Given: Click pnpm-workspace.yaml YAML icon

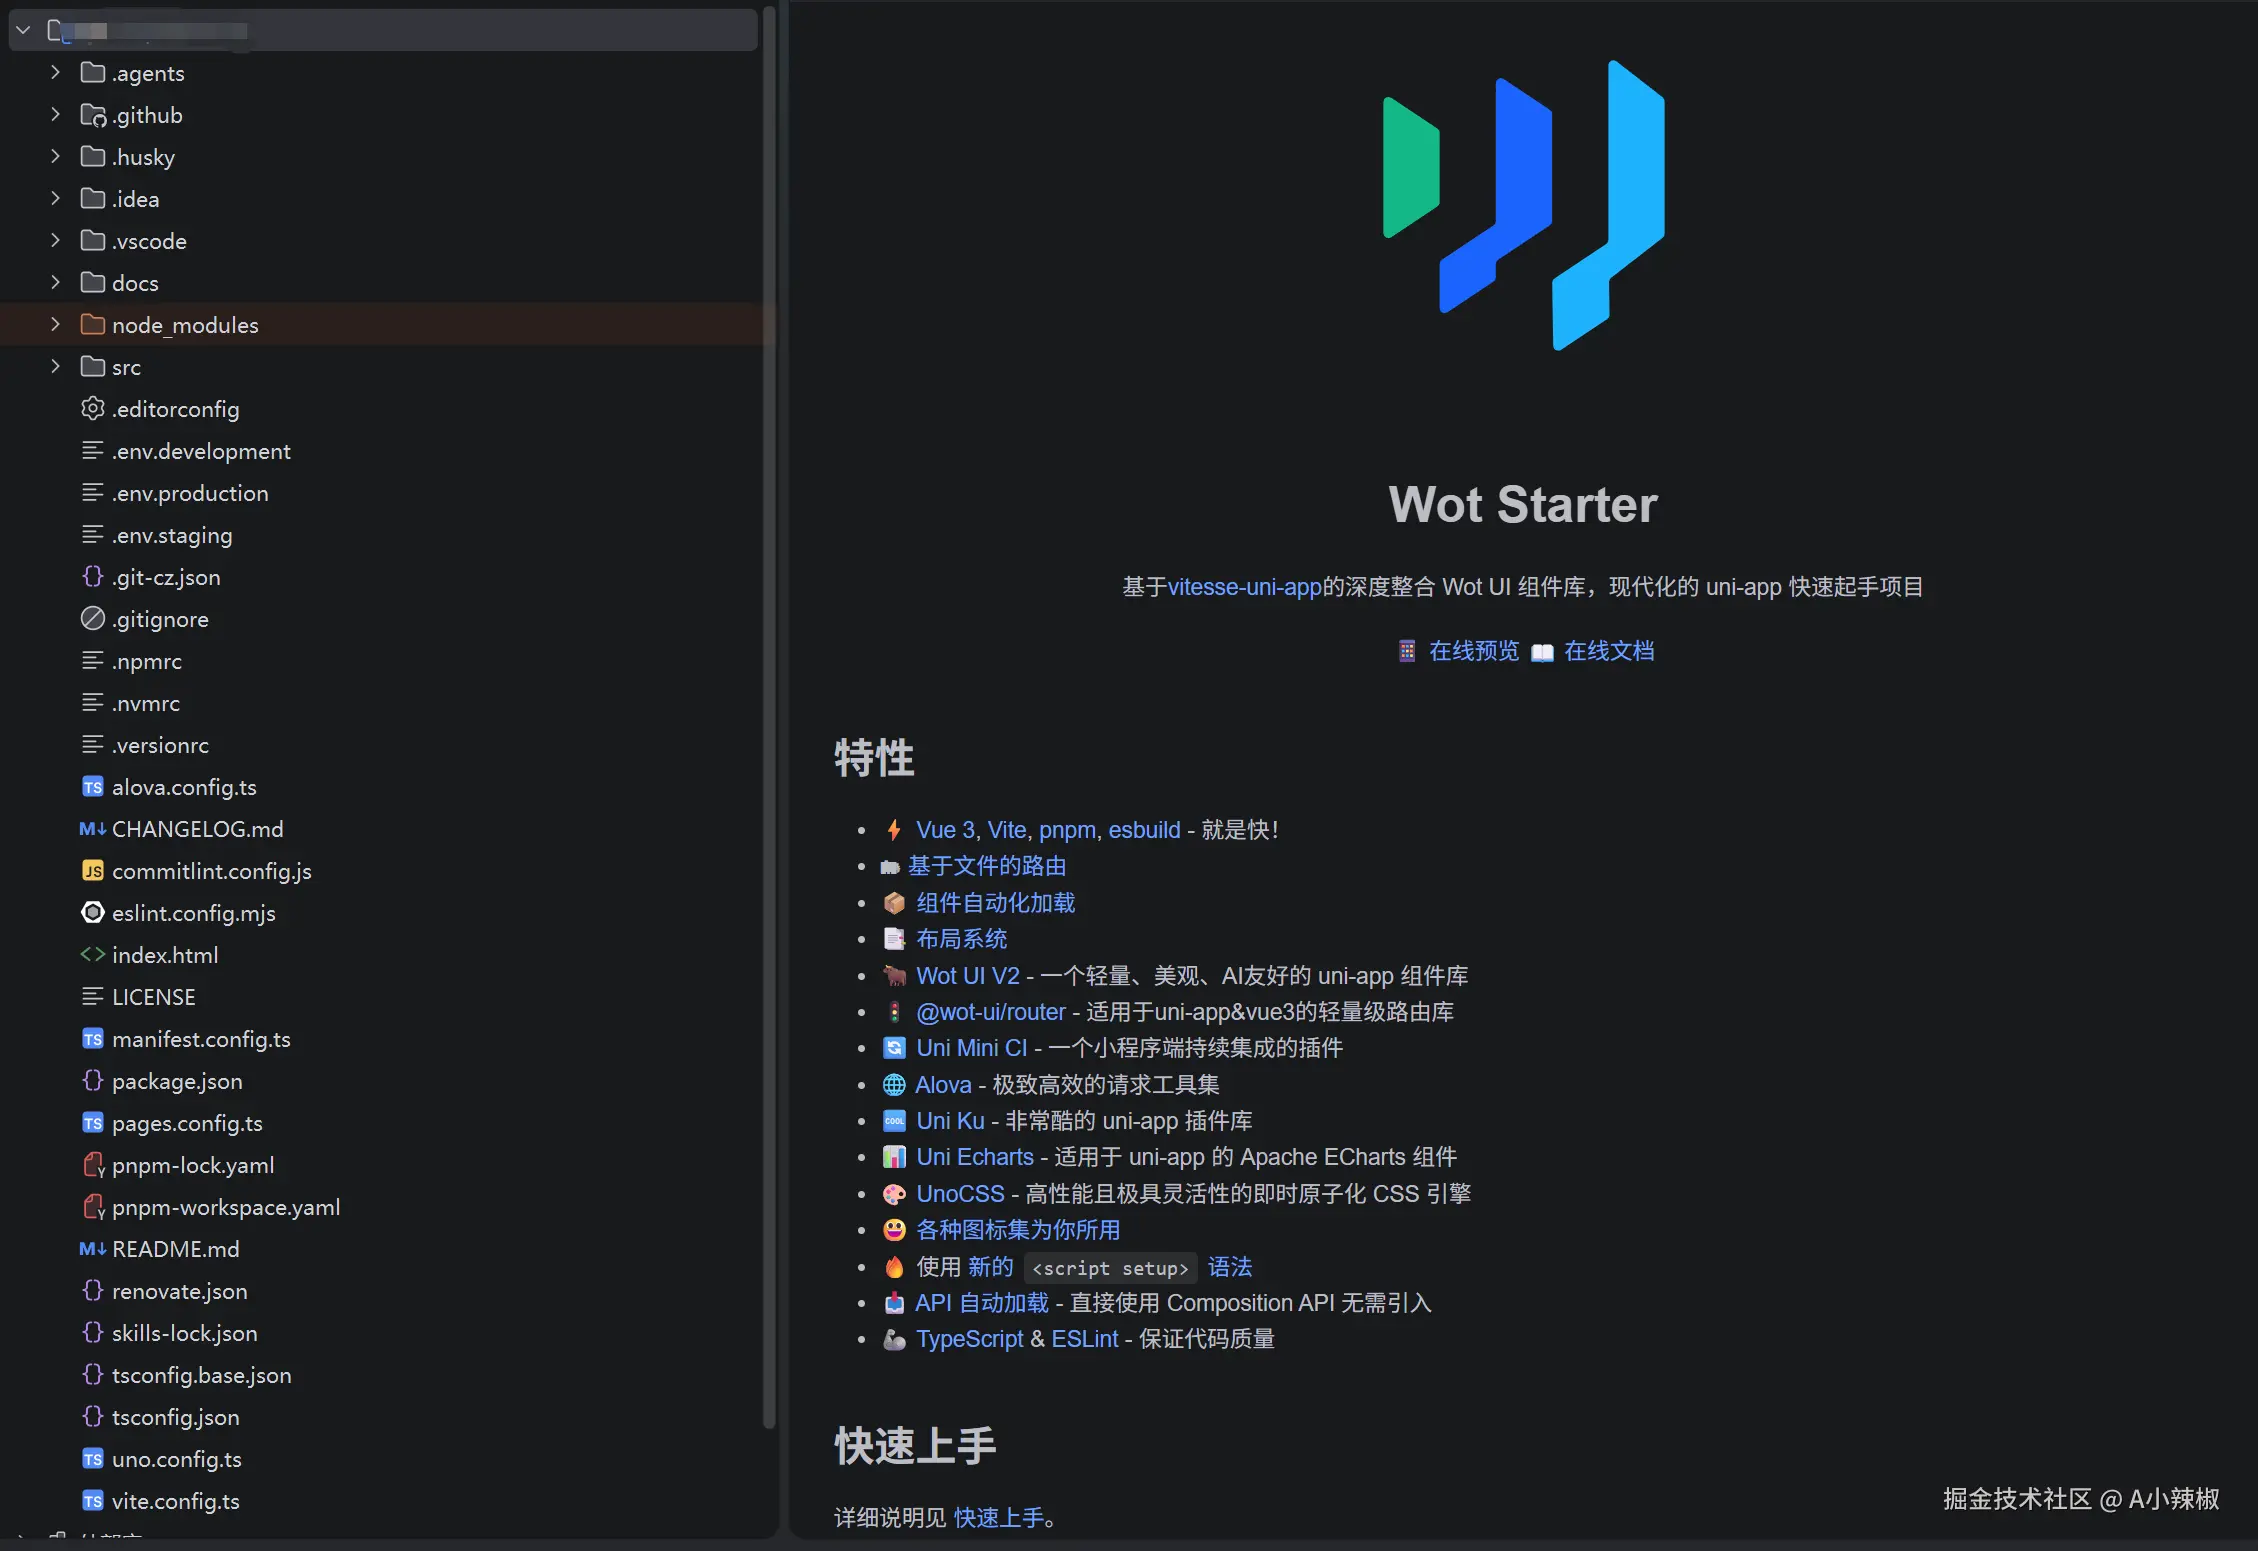Looking at the screenshot, I should tap(93, 1207).
